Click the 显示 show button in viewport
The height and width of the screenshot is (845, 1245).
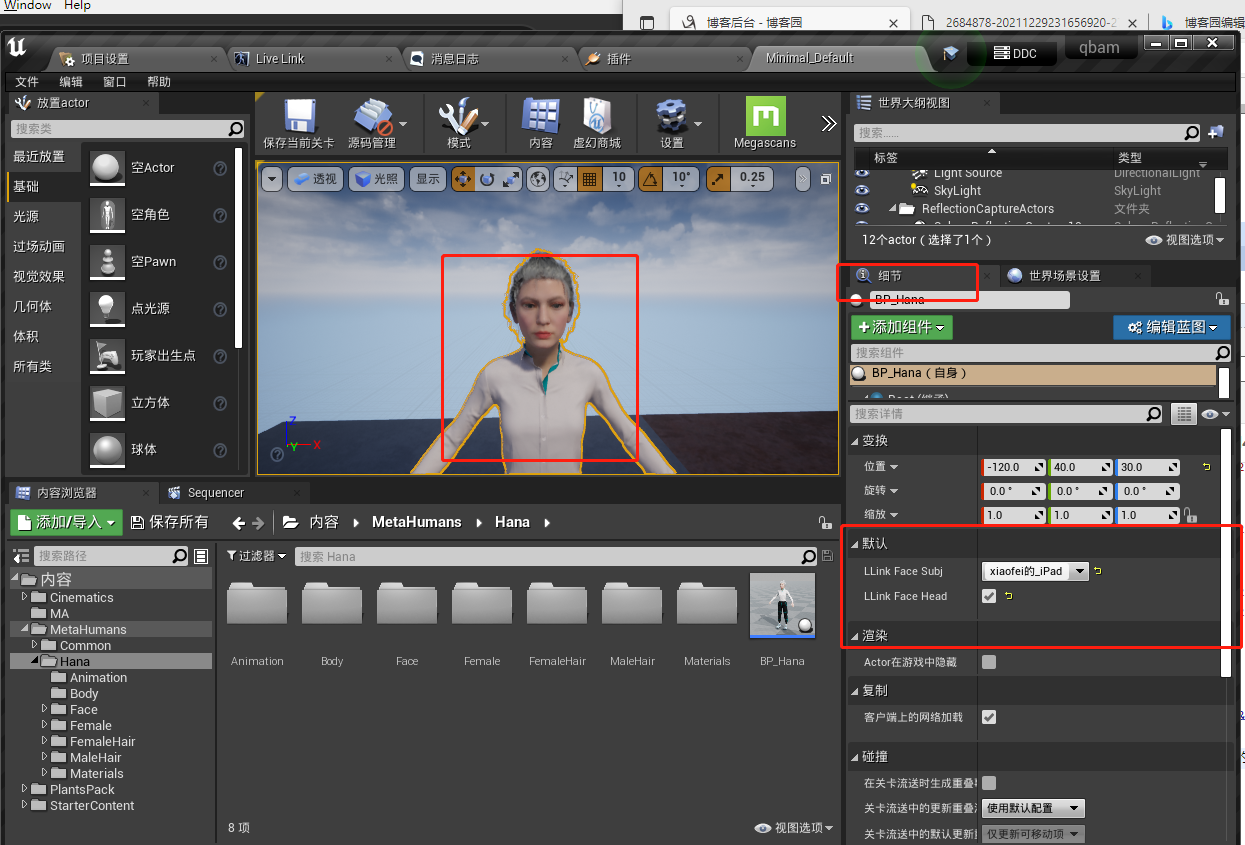tap(428, 179)
